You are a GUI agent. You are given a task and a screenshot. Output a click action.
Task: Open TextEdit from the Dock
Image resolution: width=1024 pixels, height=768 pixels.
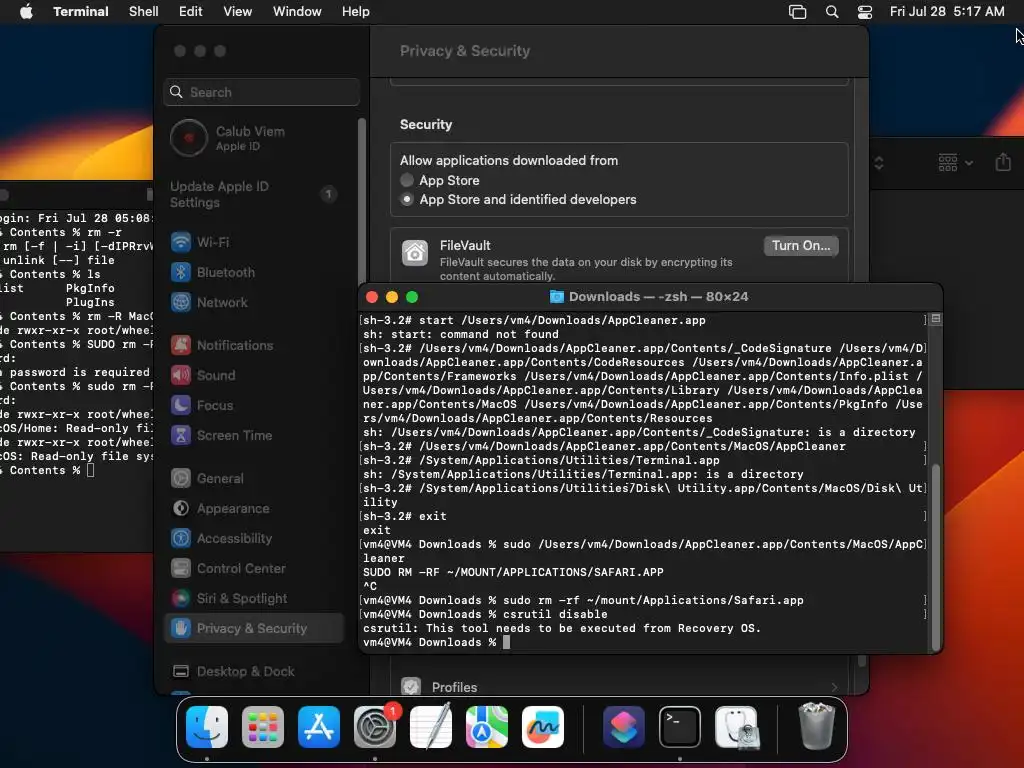[431, 727]
